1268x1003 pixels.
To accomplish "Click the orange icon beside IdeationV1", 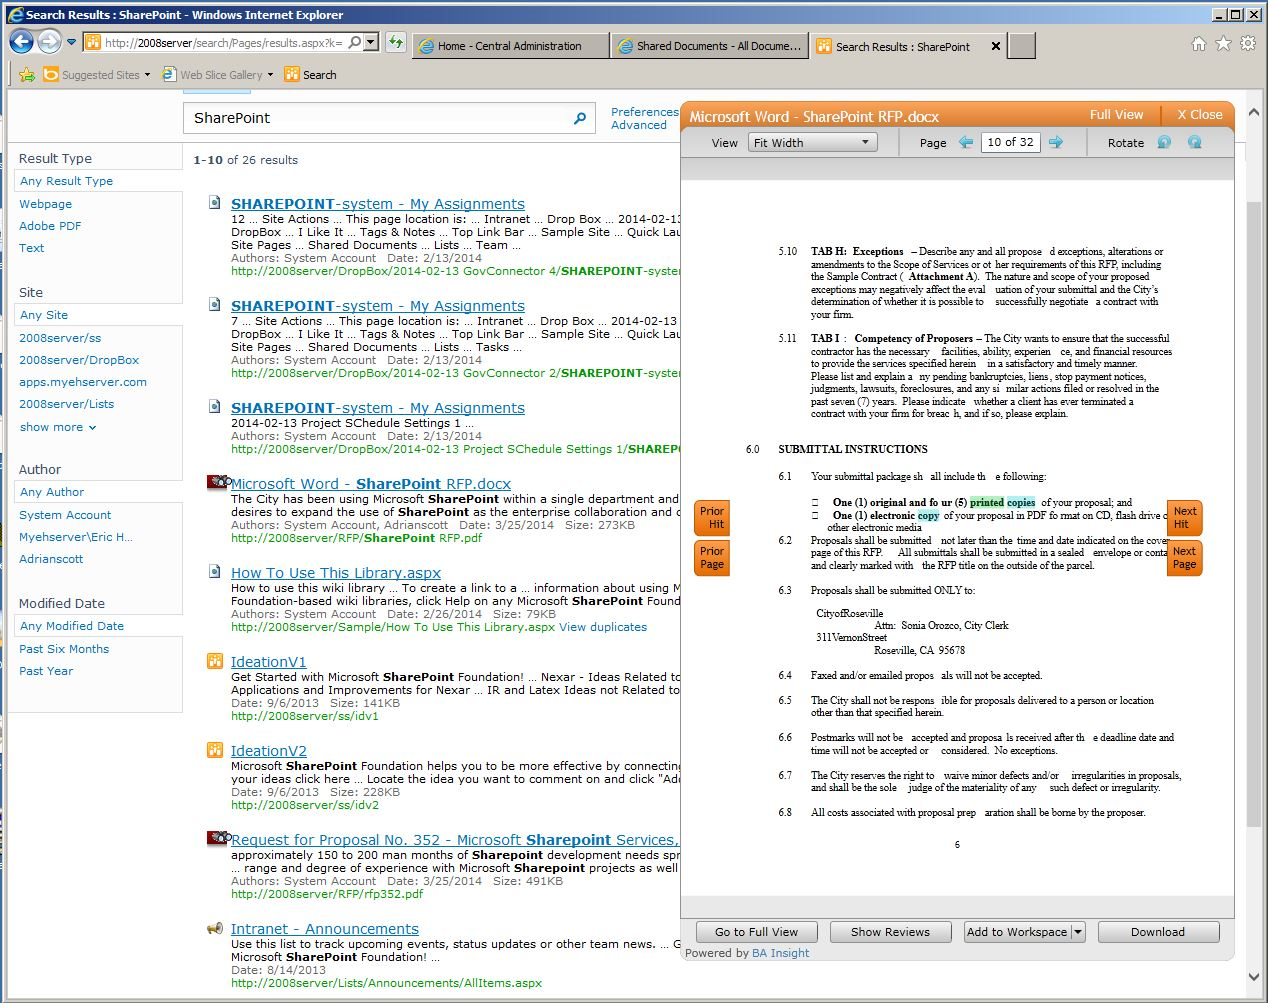I will tap(214, 661).
